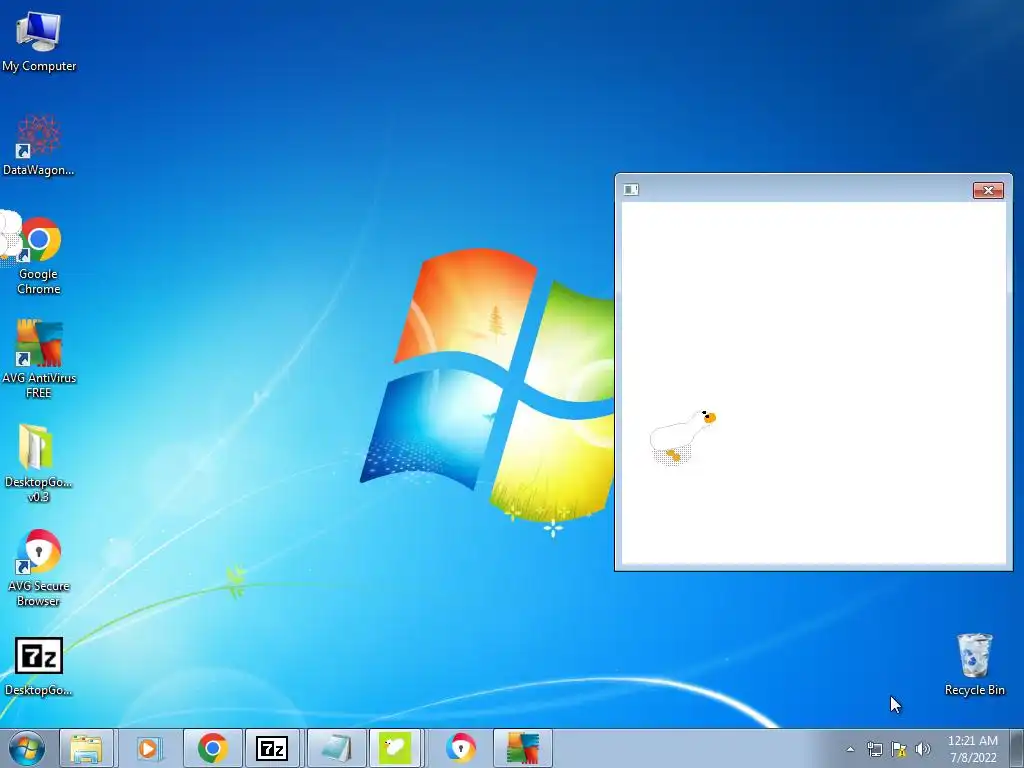
Task: Open the network status tray icon
Action: [x=874, y=749]
